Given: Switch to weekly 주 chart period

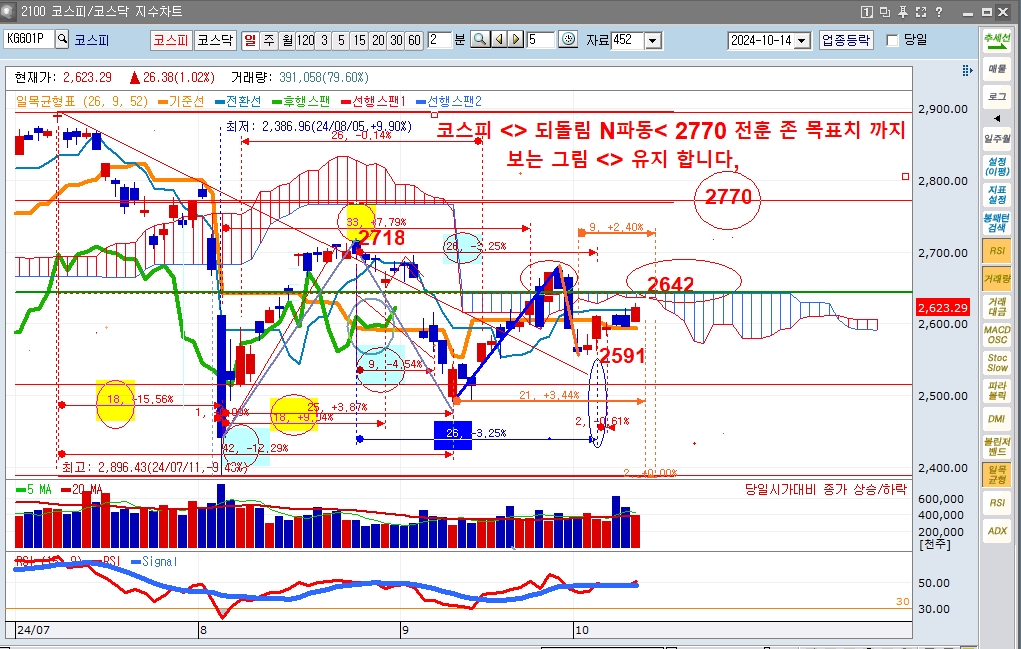Looking at the screenshot, I should point(268,40).
